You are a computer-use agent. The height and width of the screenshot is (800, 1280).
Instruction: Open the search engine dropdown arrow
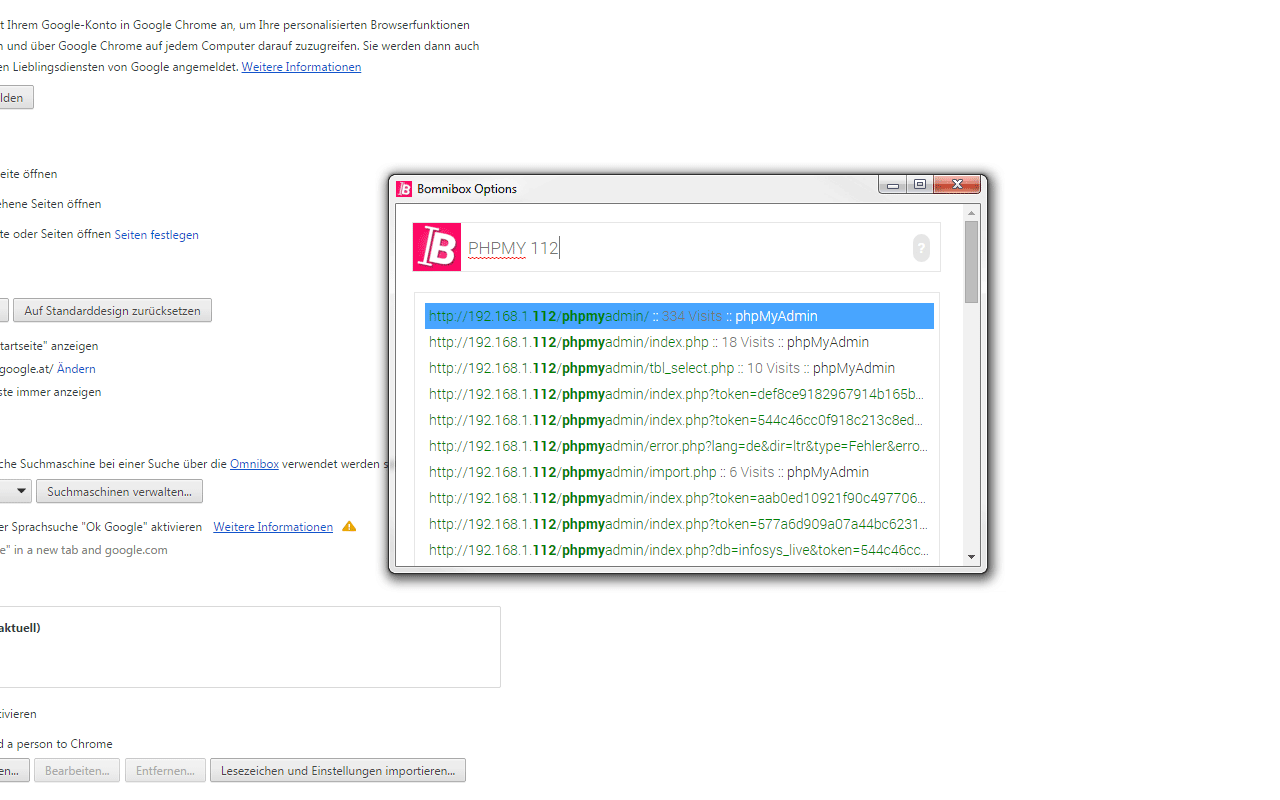22,492
